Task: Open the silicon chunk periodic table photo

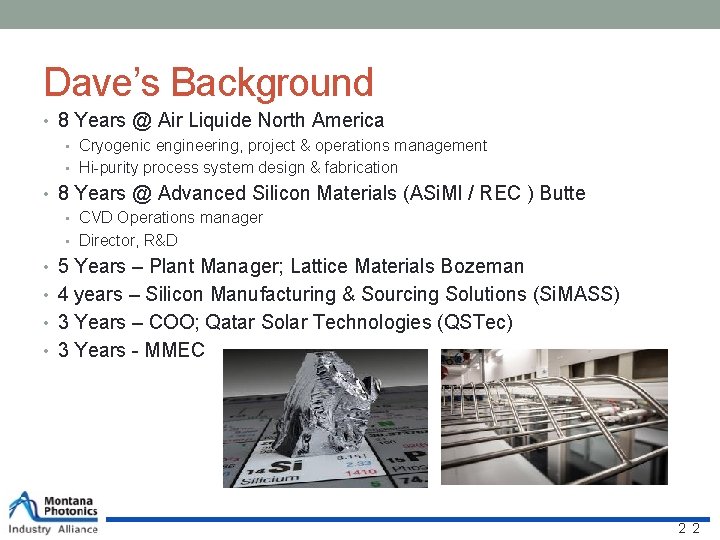Action: click(325, 418)
